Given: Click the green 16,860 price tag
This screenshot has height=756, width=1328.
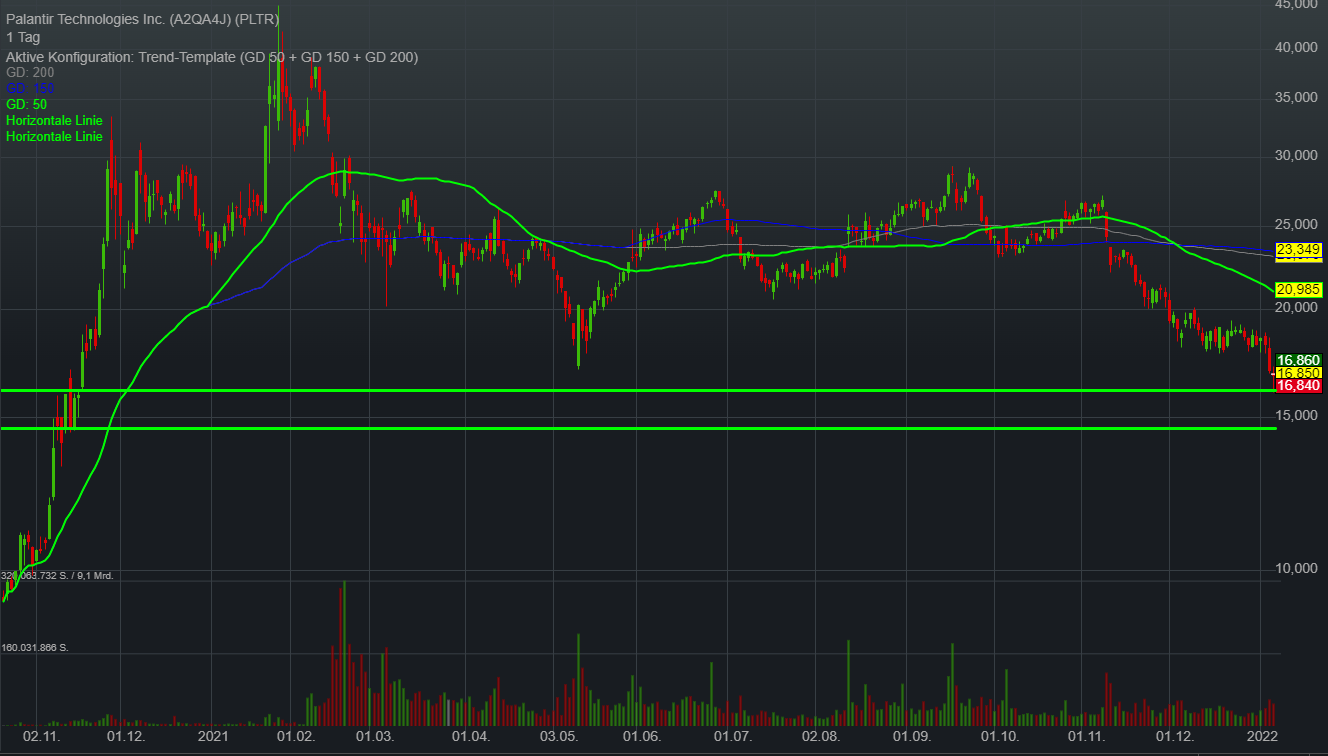Looking at the screenshot, I should pos(1299,360).
